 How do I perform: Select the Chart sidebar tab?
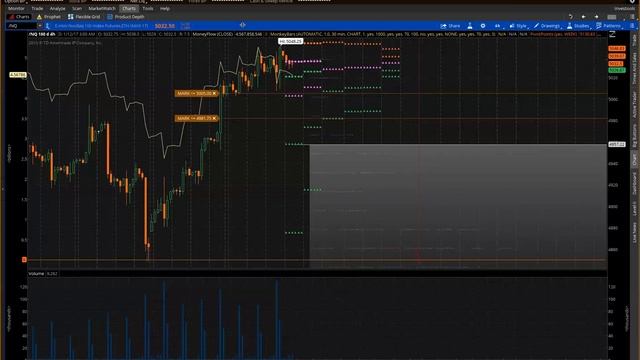(x=634, y=160)
